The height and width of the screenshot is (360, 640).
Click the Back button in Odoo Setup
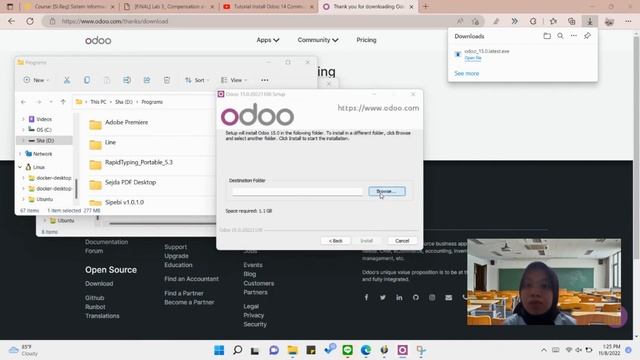(336, 241)
